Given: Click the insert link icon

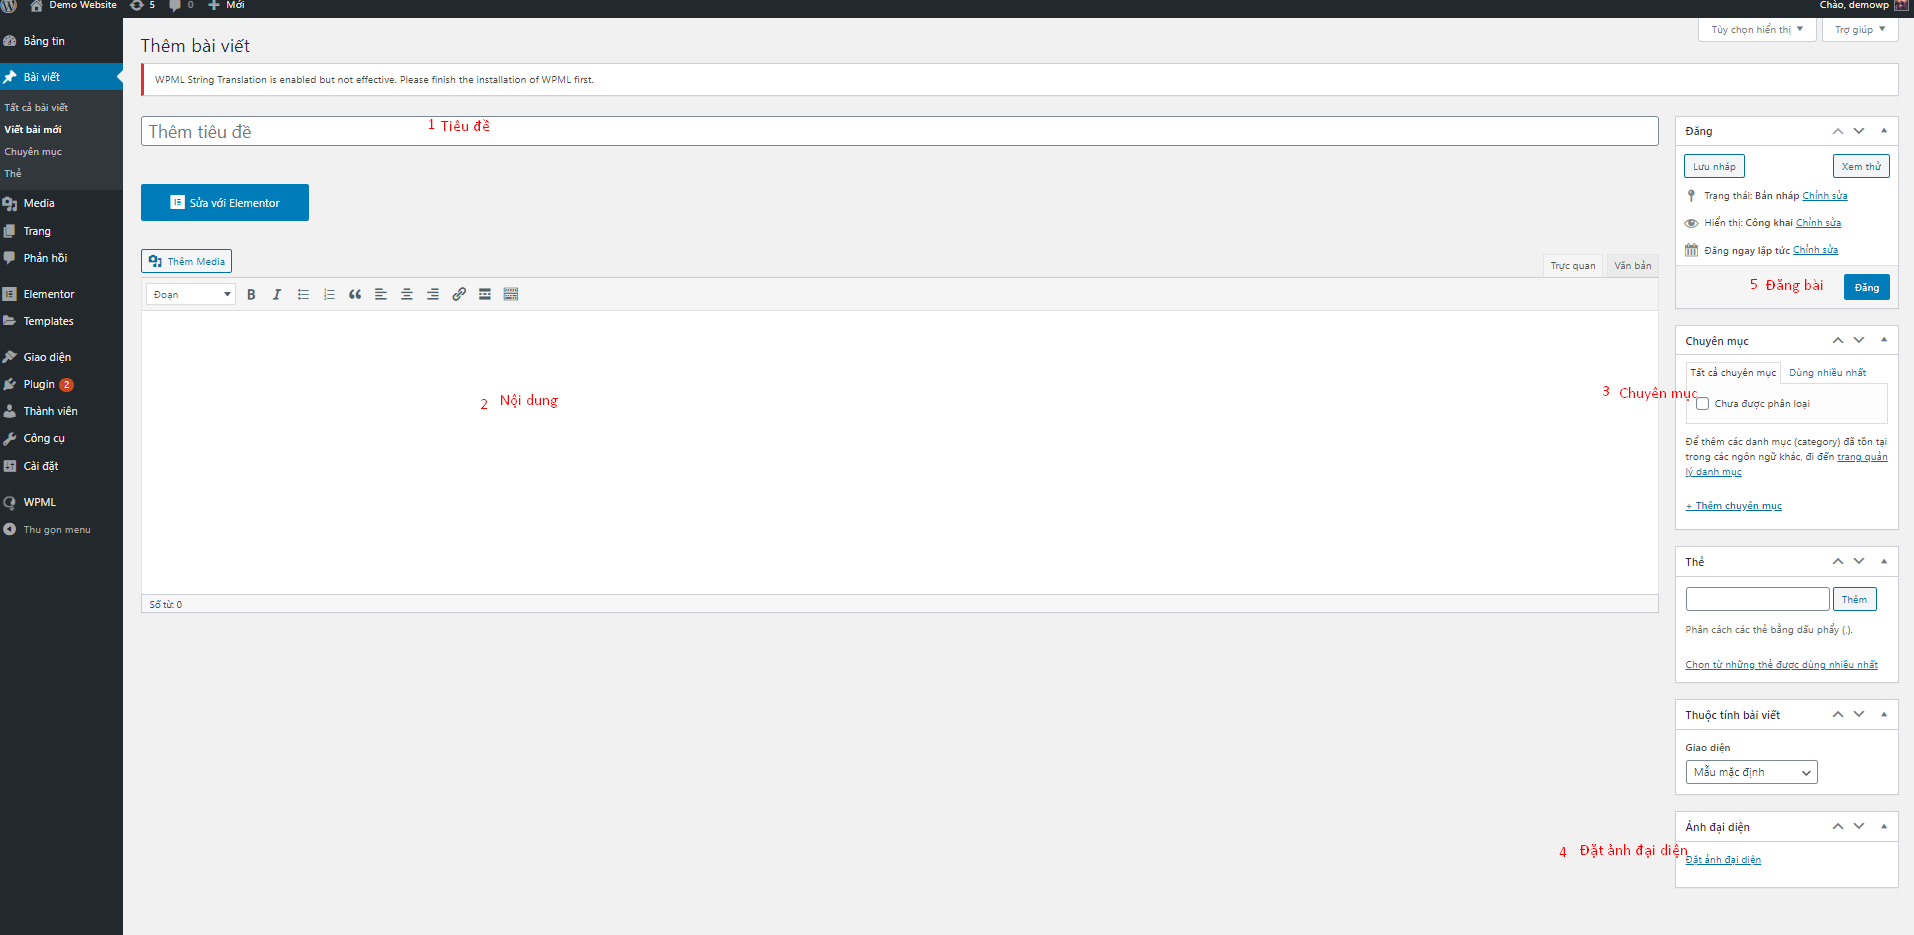Looking at the screenshot, I should coord(459,294).
